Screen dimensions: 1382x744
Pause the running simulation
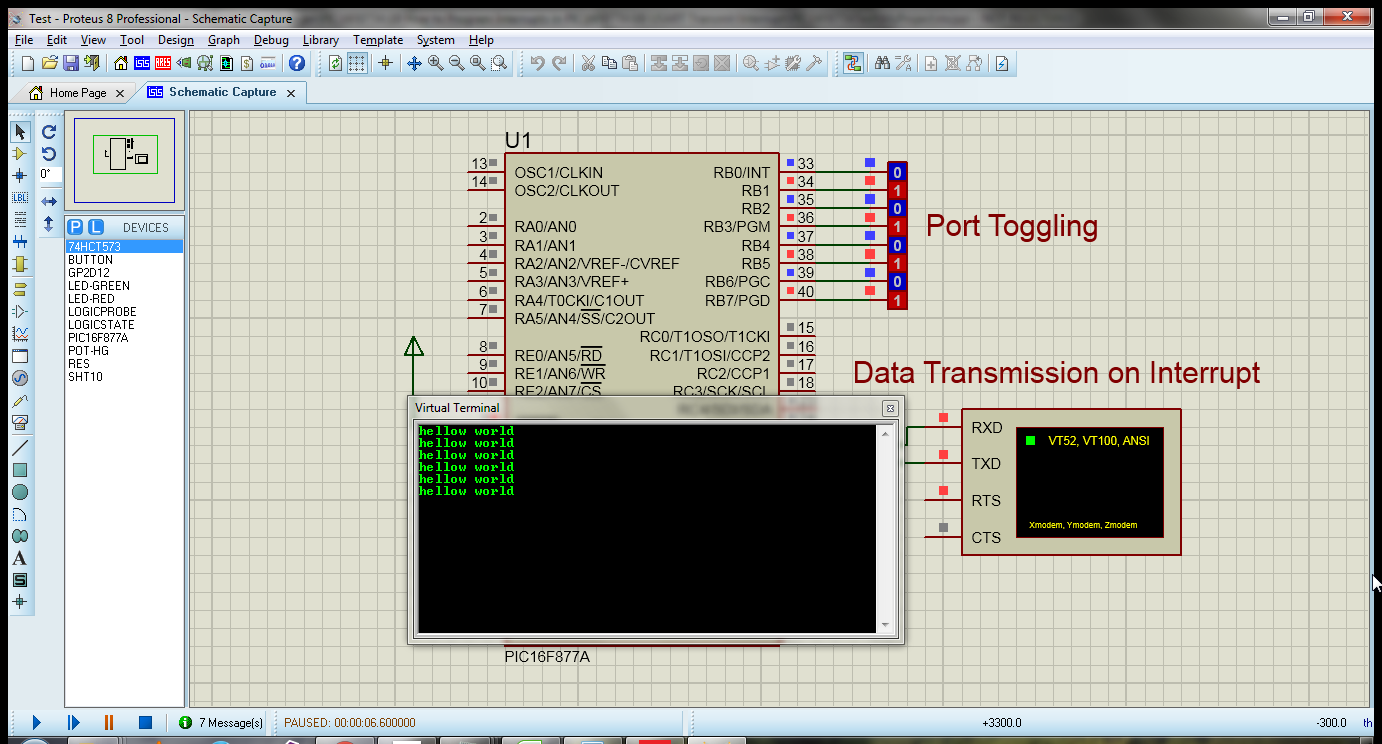point(108,722)
